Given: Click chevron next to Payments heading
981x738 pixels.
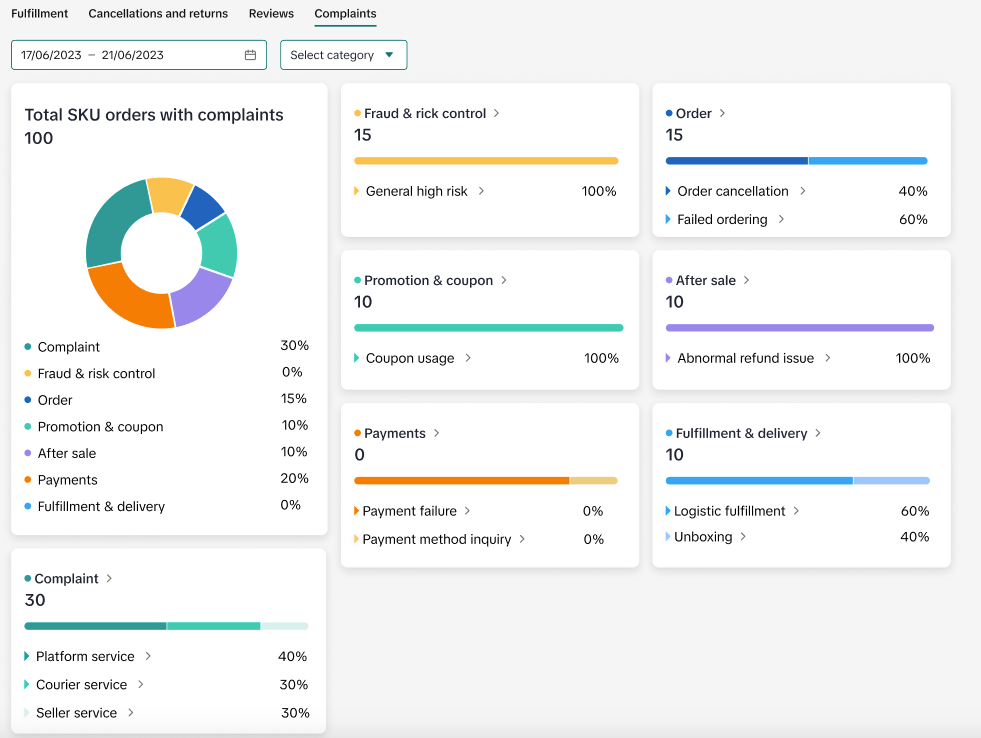Looking at the screenshot, I should point(437,434).
